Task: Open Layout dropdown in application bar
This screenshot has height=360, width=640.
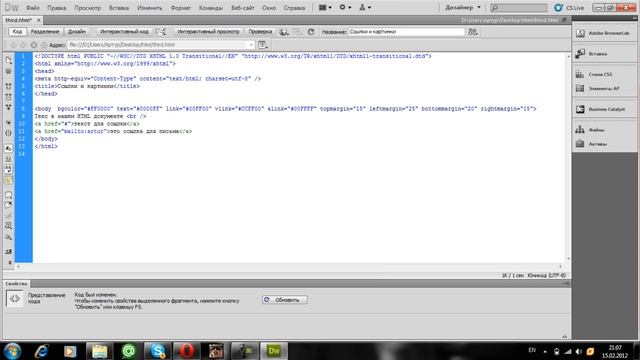Action: [325, 7]
